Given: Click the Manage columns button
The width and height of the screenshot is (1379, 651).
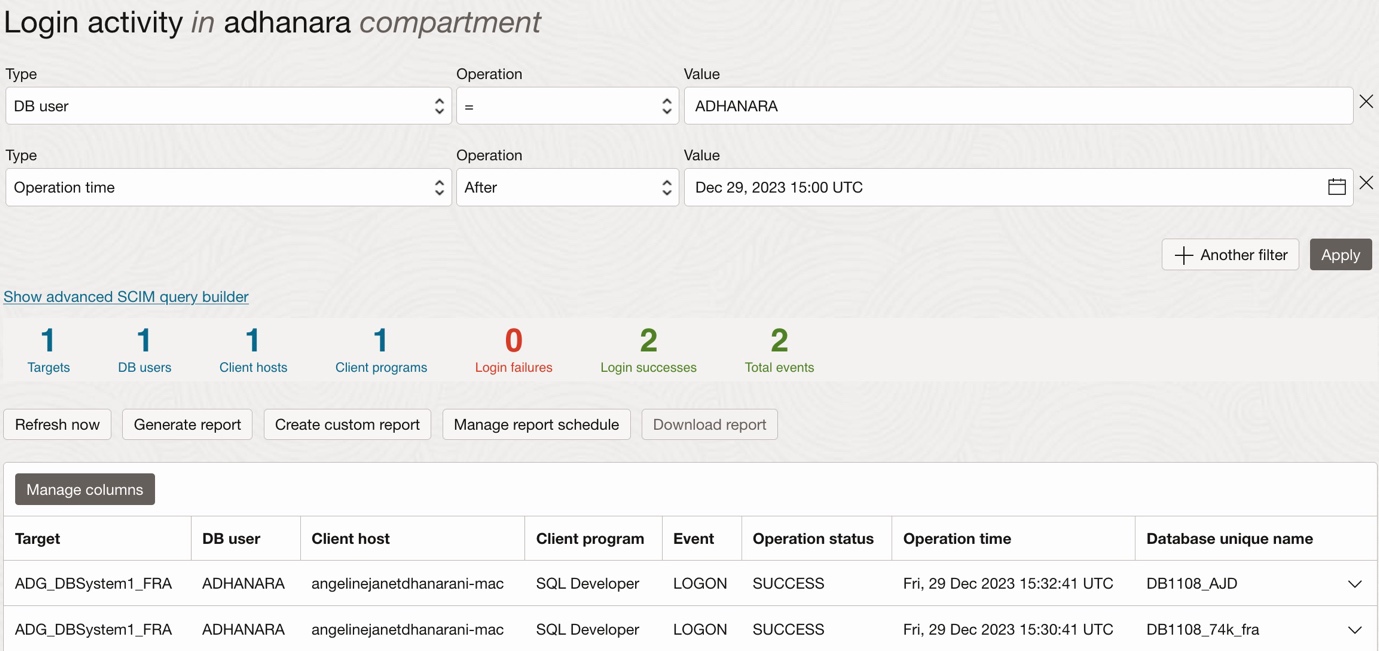Looking at the screenshot, I should pyautogui.click(x=84, y=489).
